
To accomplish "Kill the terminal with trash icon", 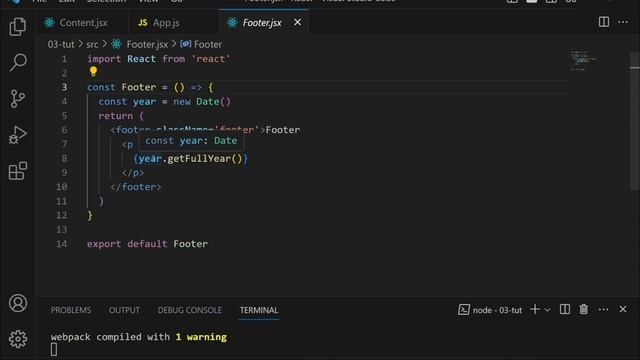I will 584,310.
